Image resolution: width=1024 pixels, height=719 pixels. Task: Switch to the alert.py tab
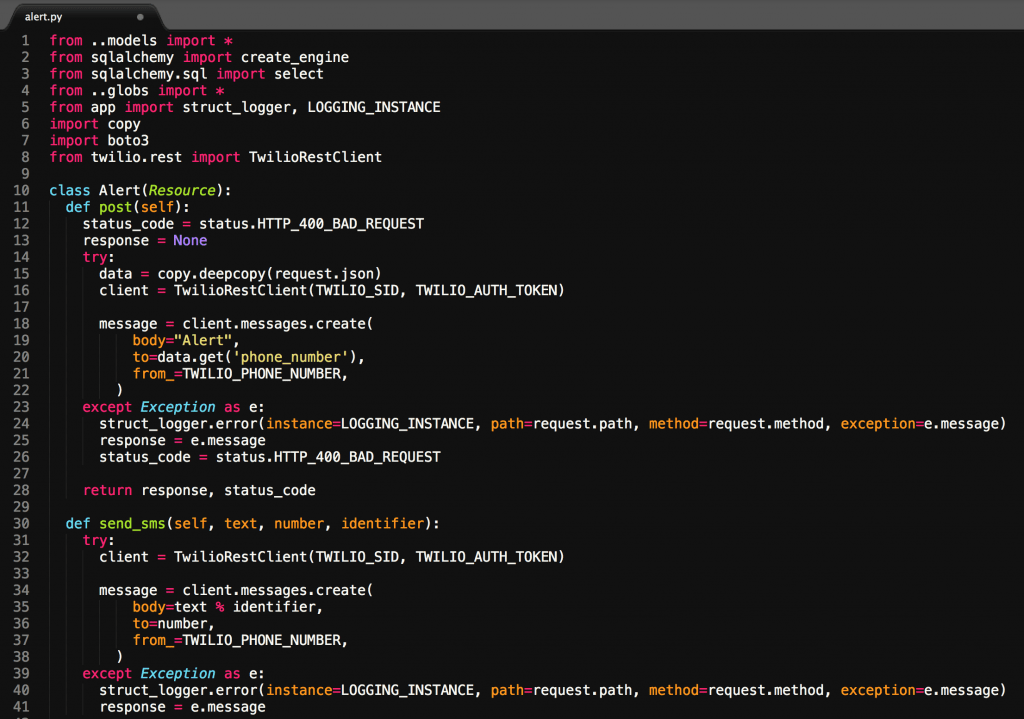45,16
